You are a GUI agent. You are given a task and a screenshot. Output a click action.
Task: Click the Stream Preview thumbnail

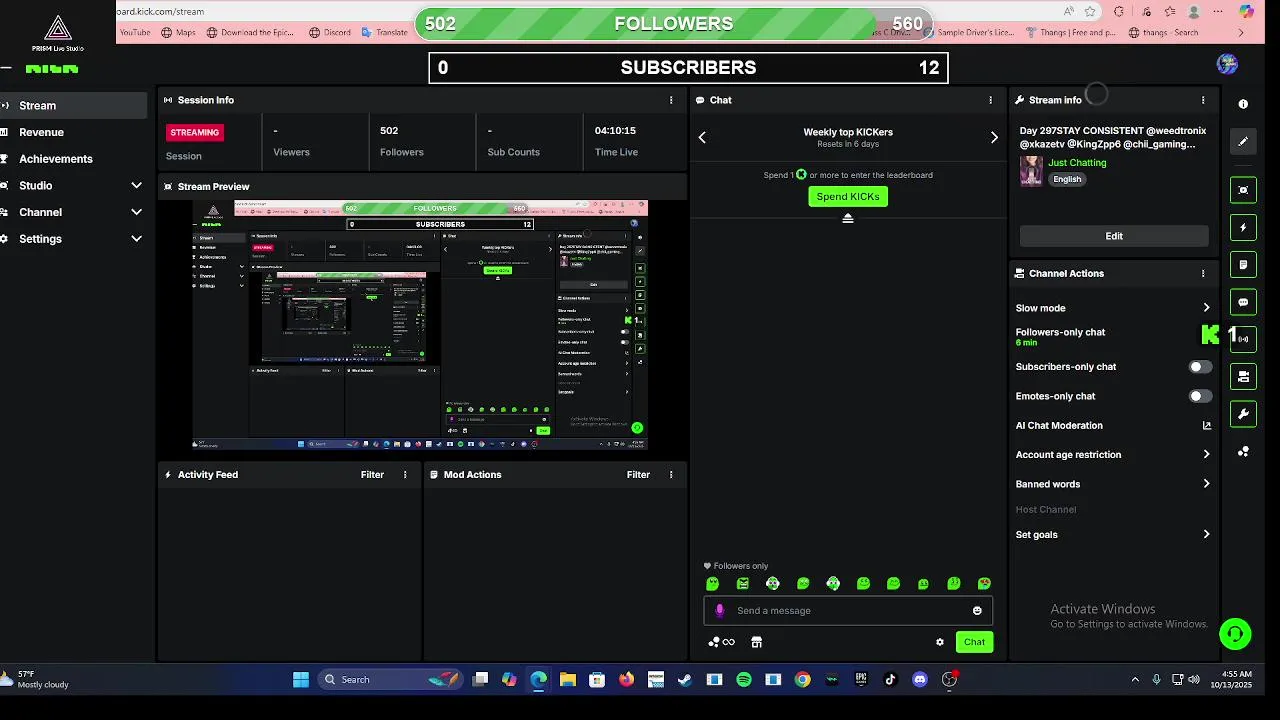pos(420,325)
